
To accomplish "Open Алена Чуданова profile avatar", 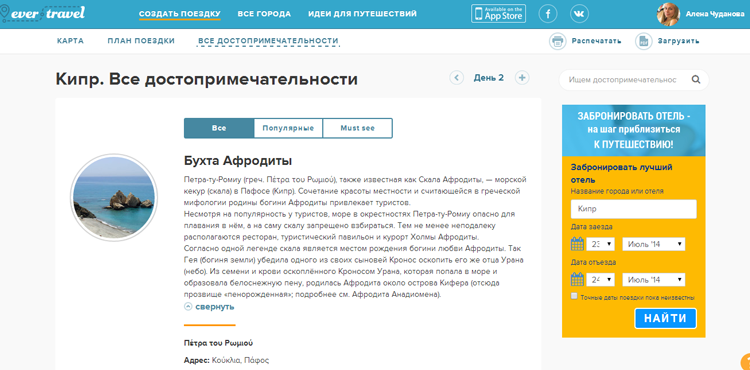I will (x=668, y=14).
